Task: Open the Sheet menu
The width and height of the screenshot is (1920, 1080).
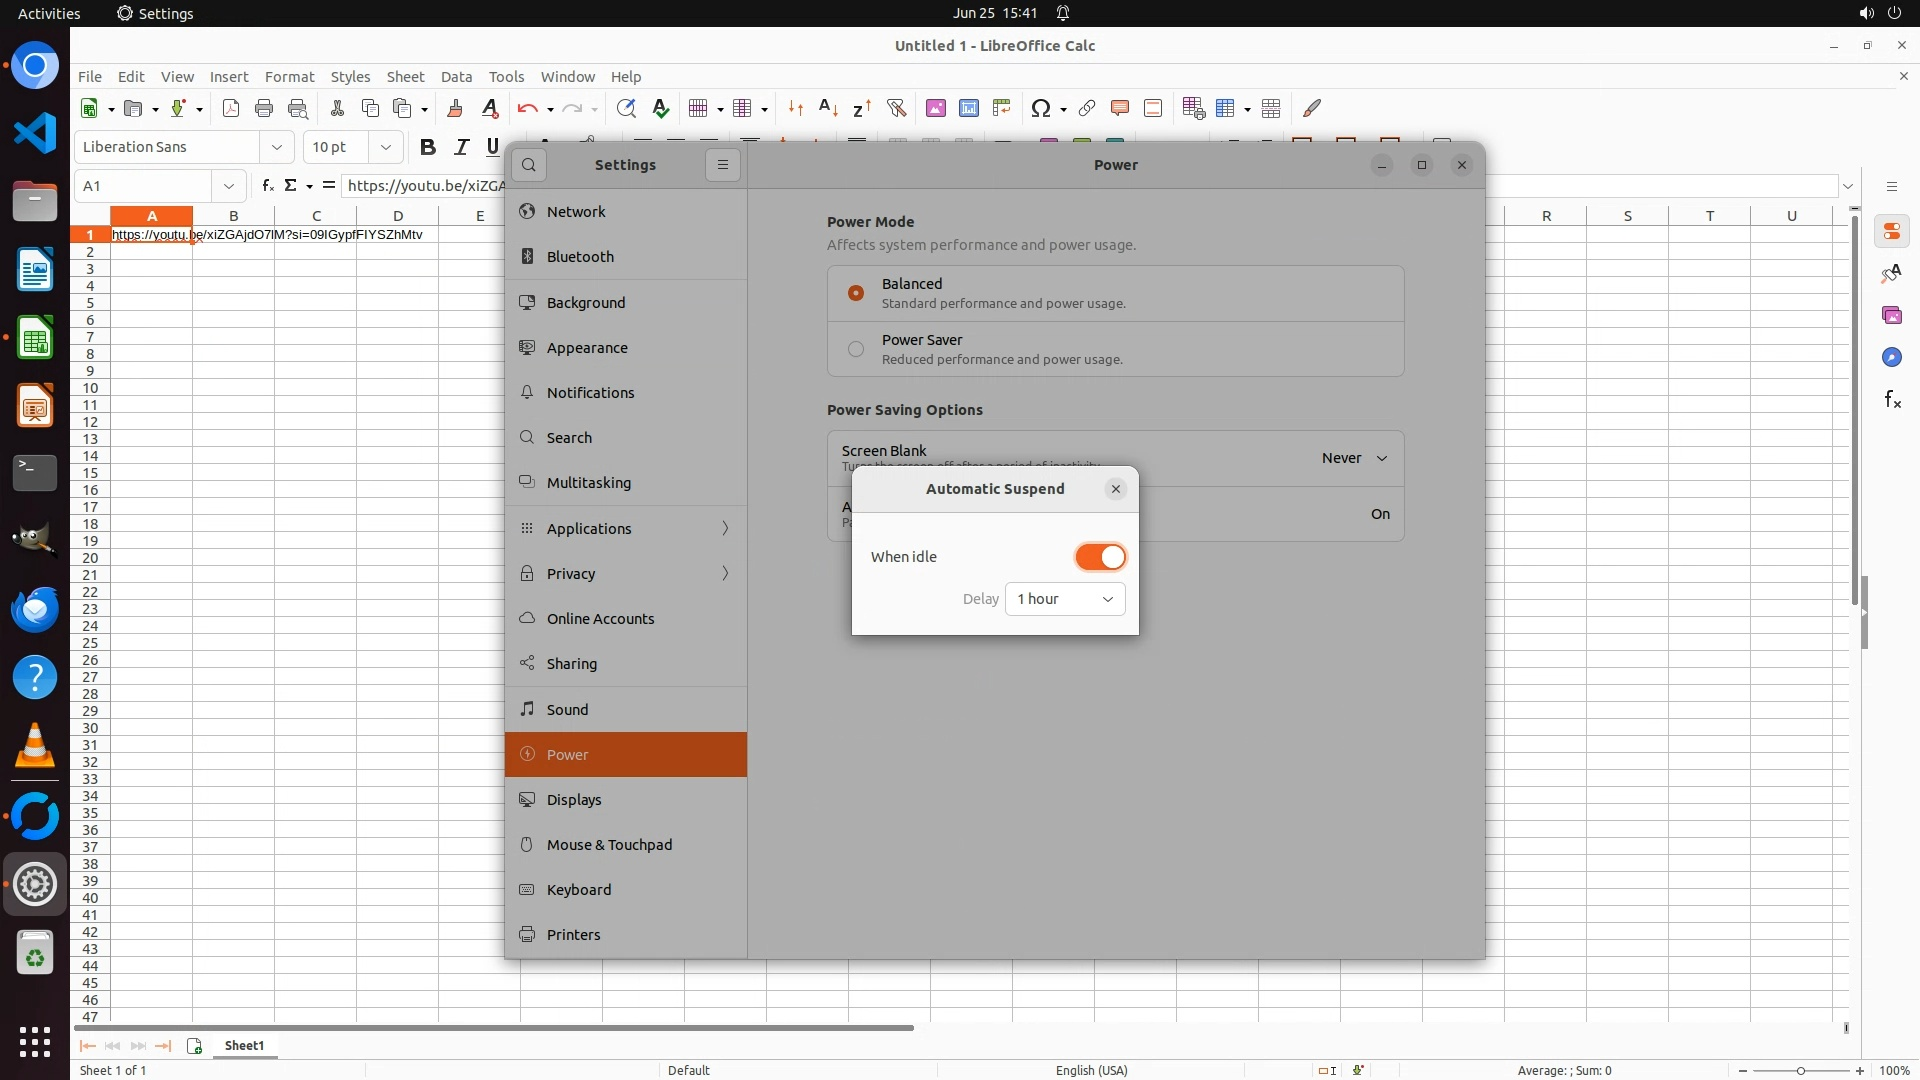Action: pyautogui.click(x=405, y=77)
